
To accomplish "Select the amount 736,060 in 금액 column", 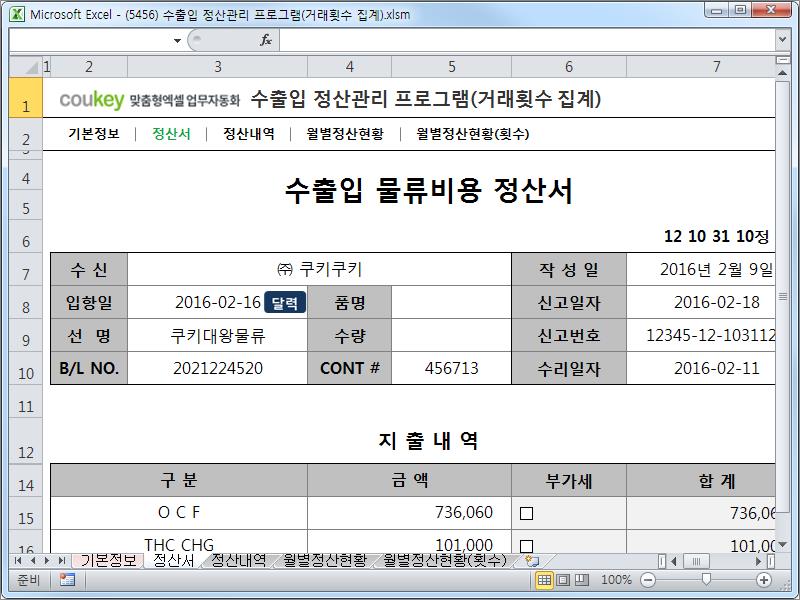I will 410,512.
